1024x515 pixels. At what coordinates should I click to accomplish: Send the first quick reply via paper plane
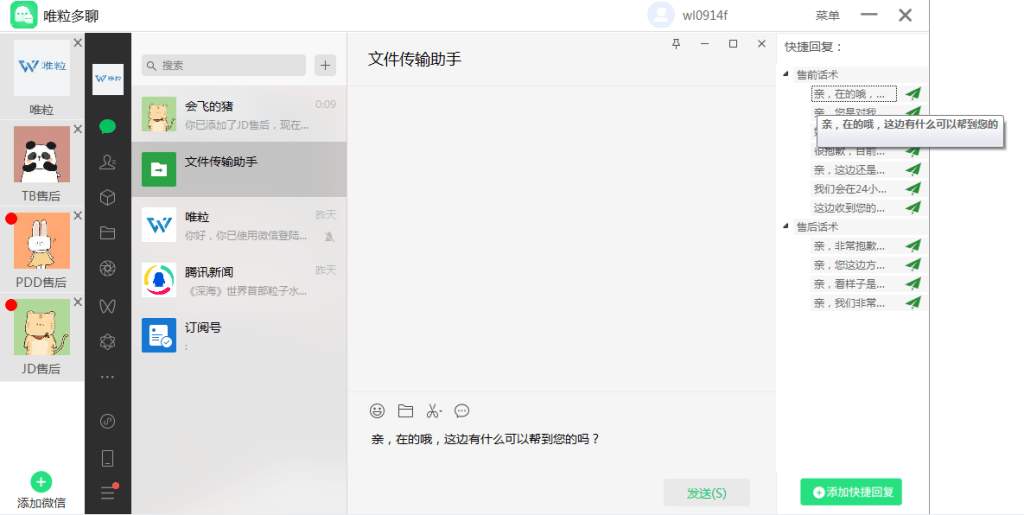[x=912, y=94]
